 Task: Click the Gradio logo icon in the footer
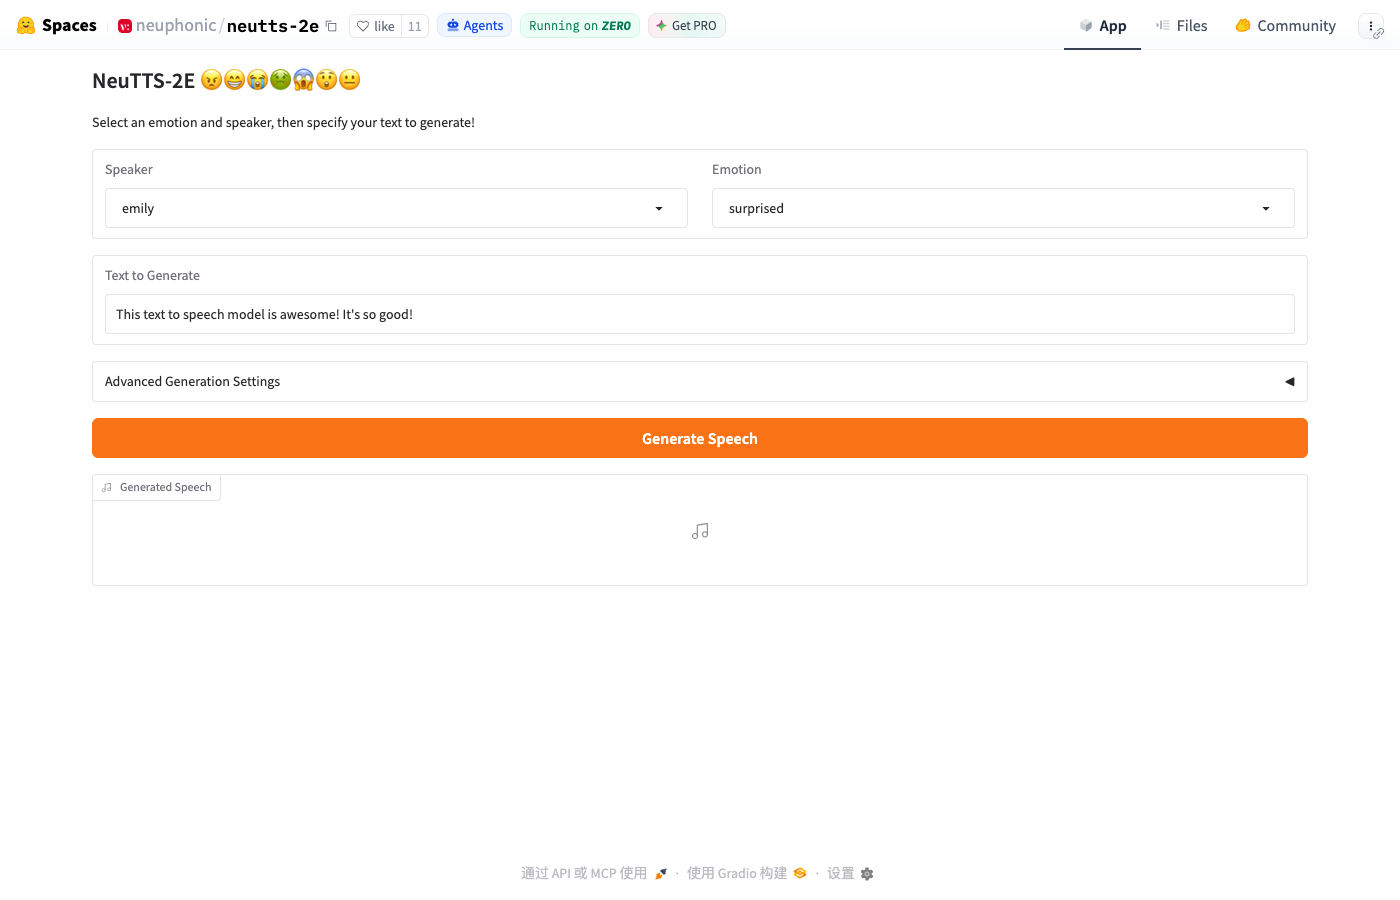(800, 873)
